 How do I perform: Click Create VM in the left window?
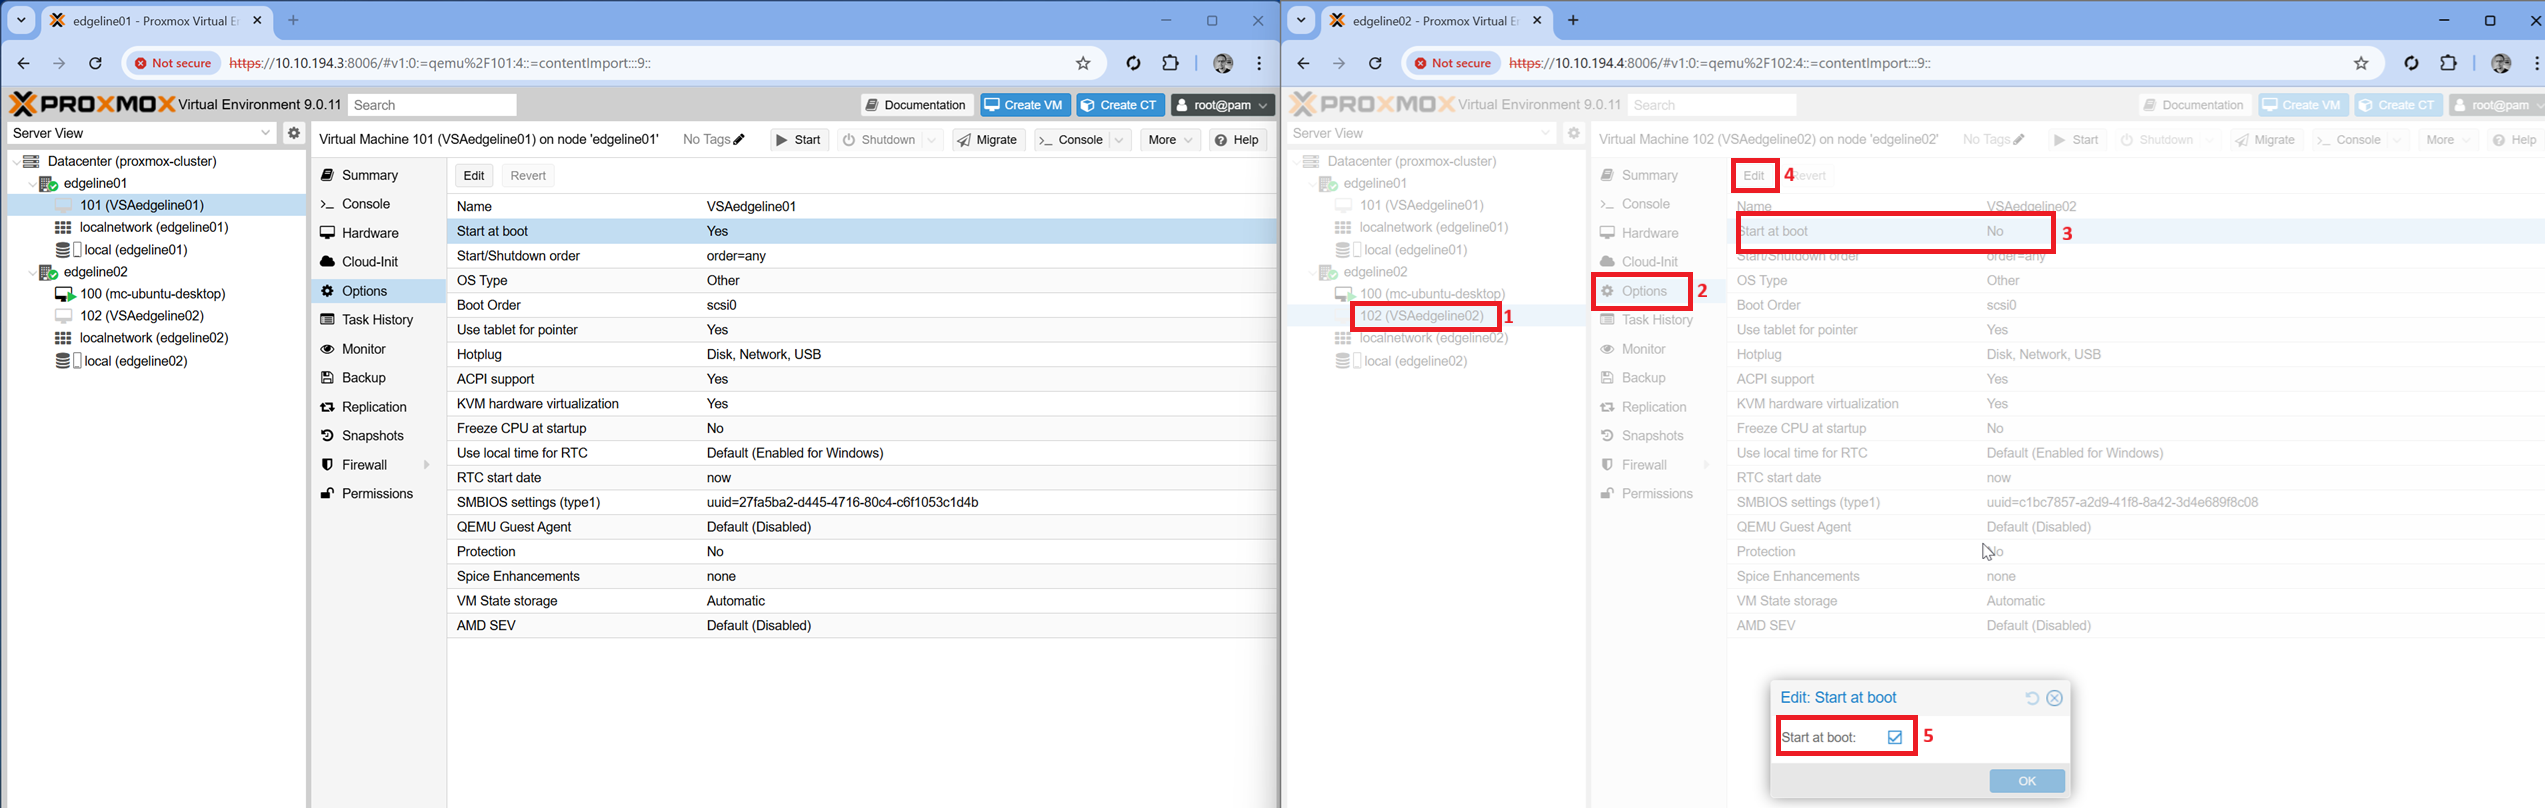coord(1025,105)
